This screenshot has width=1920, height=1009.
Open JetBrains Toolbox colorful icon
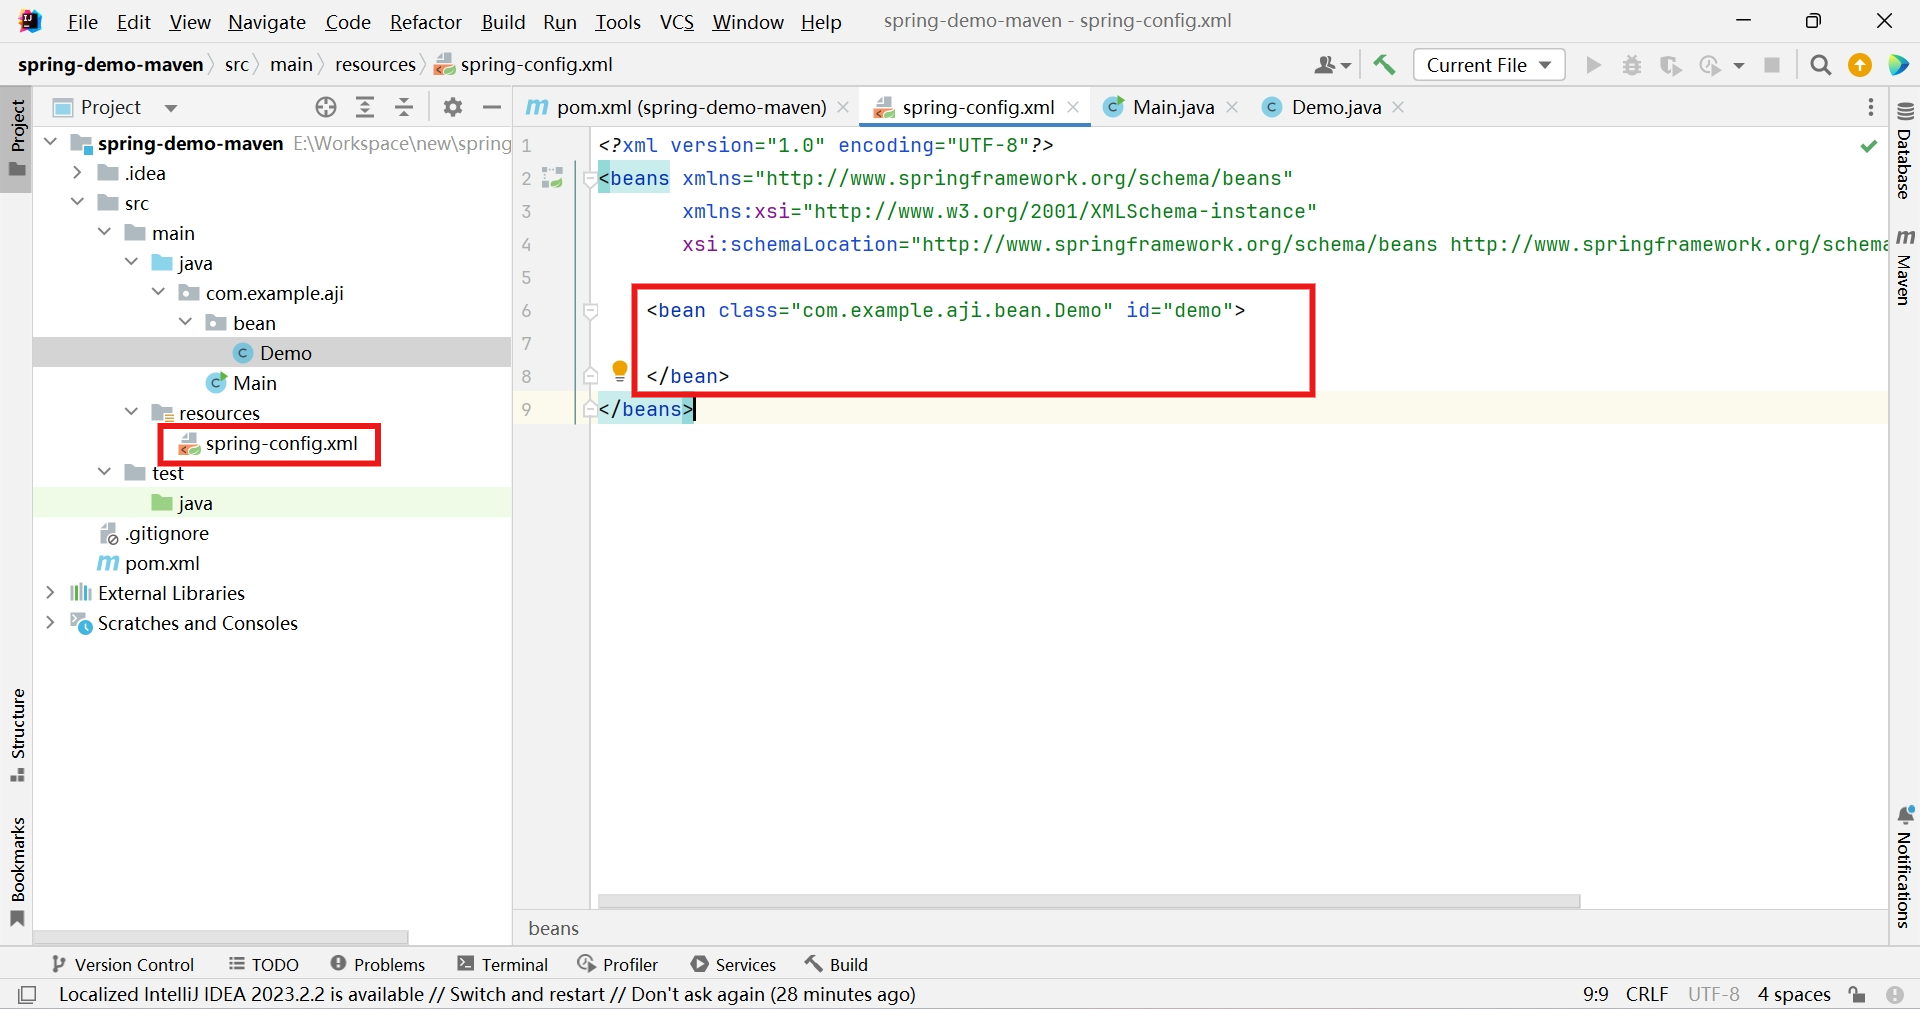(x=1898, y=65)
